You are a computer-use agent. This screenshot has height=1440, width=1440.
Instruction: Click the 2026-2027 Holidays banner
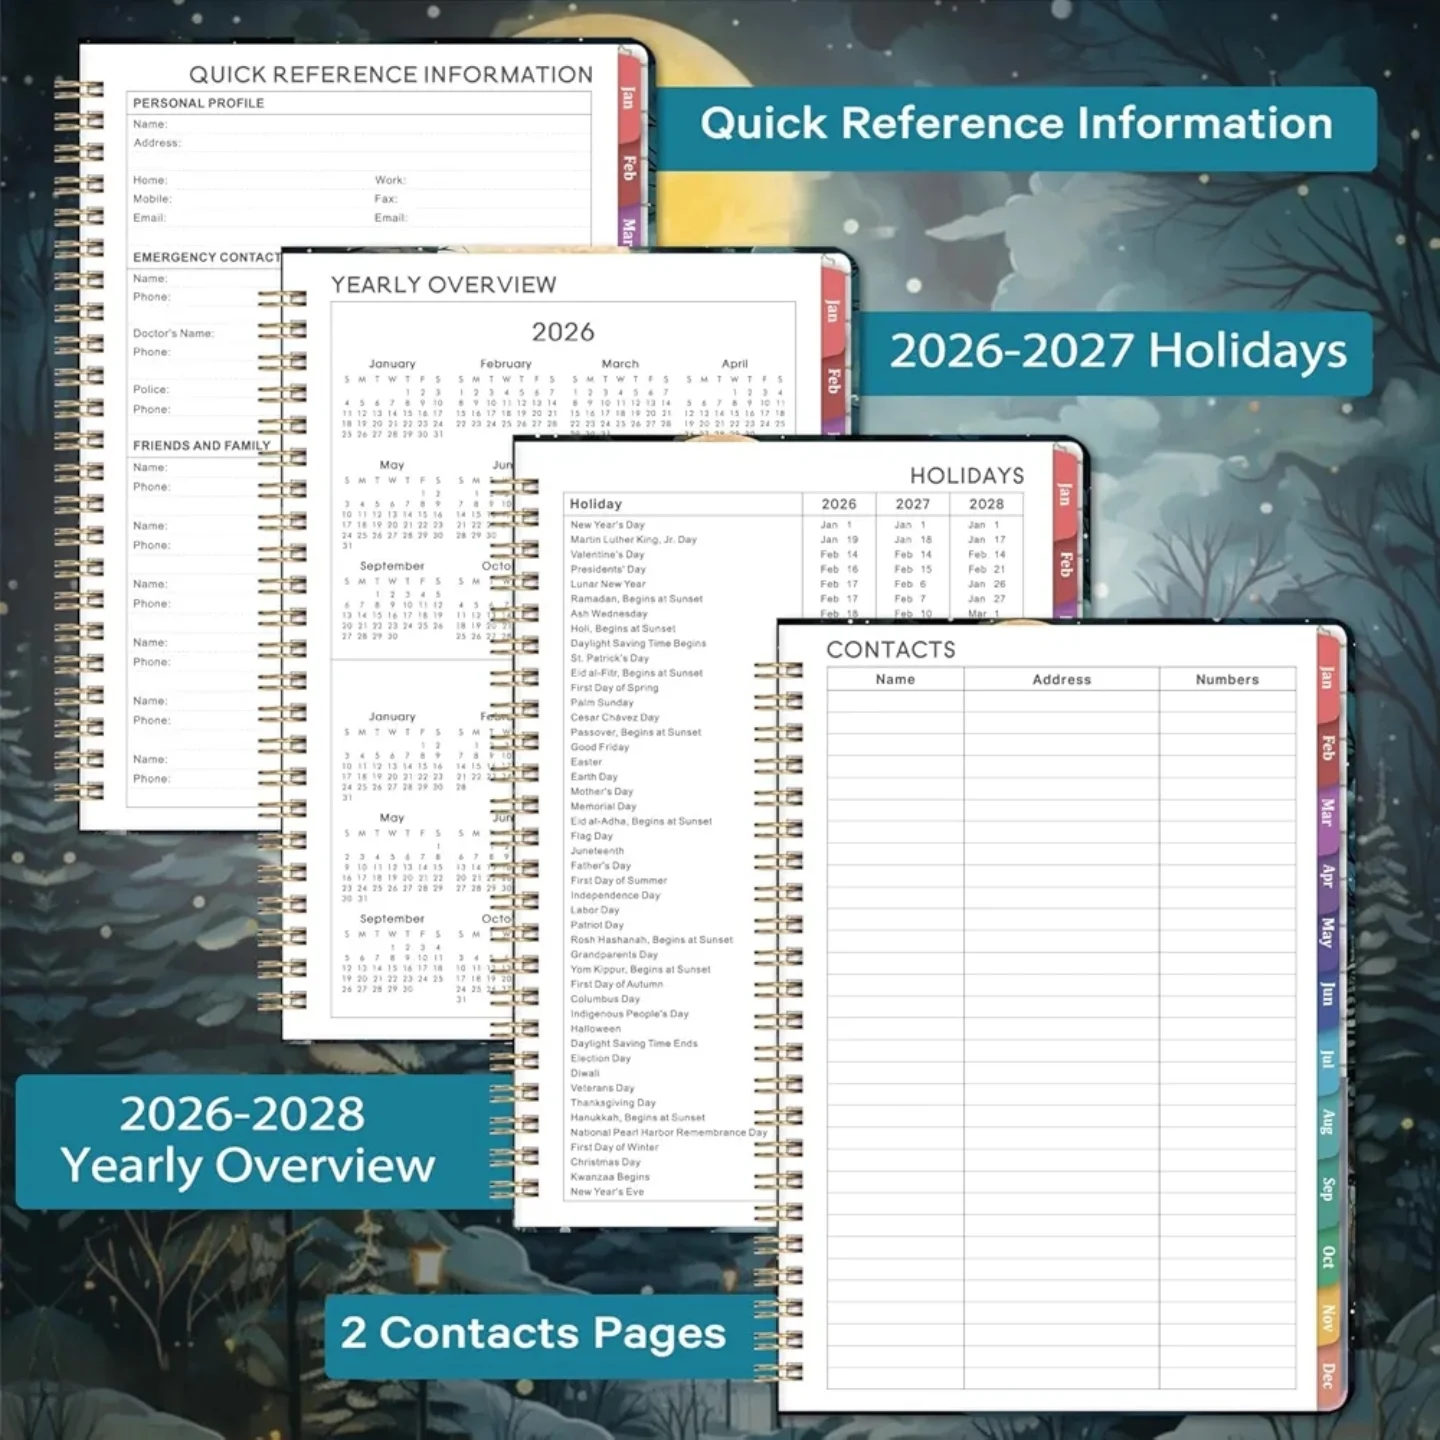[1117, 352]
